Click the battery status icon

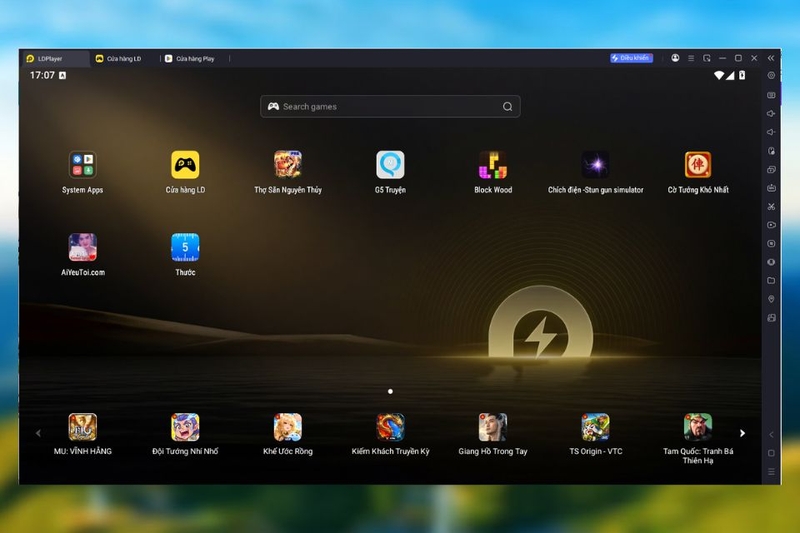pos(742,75)
